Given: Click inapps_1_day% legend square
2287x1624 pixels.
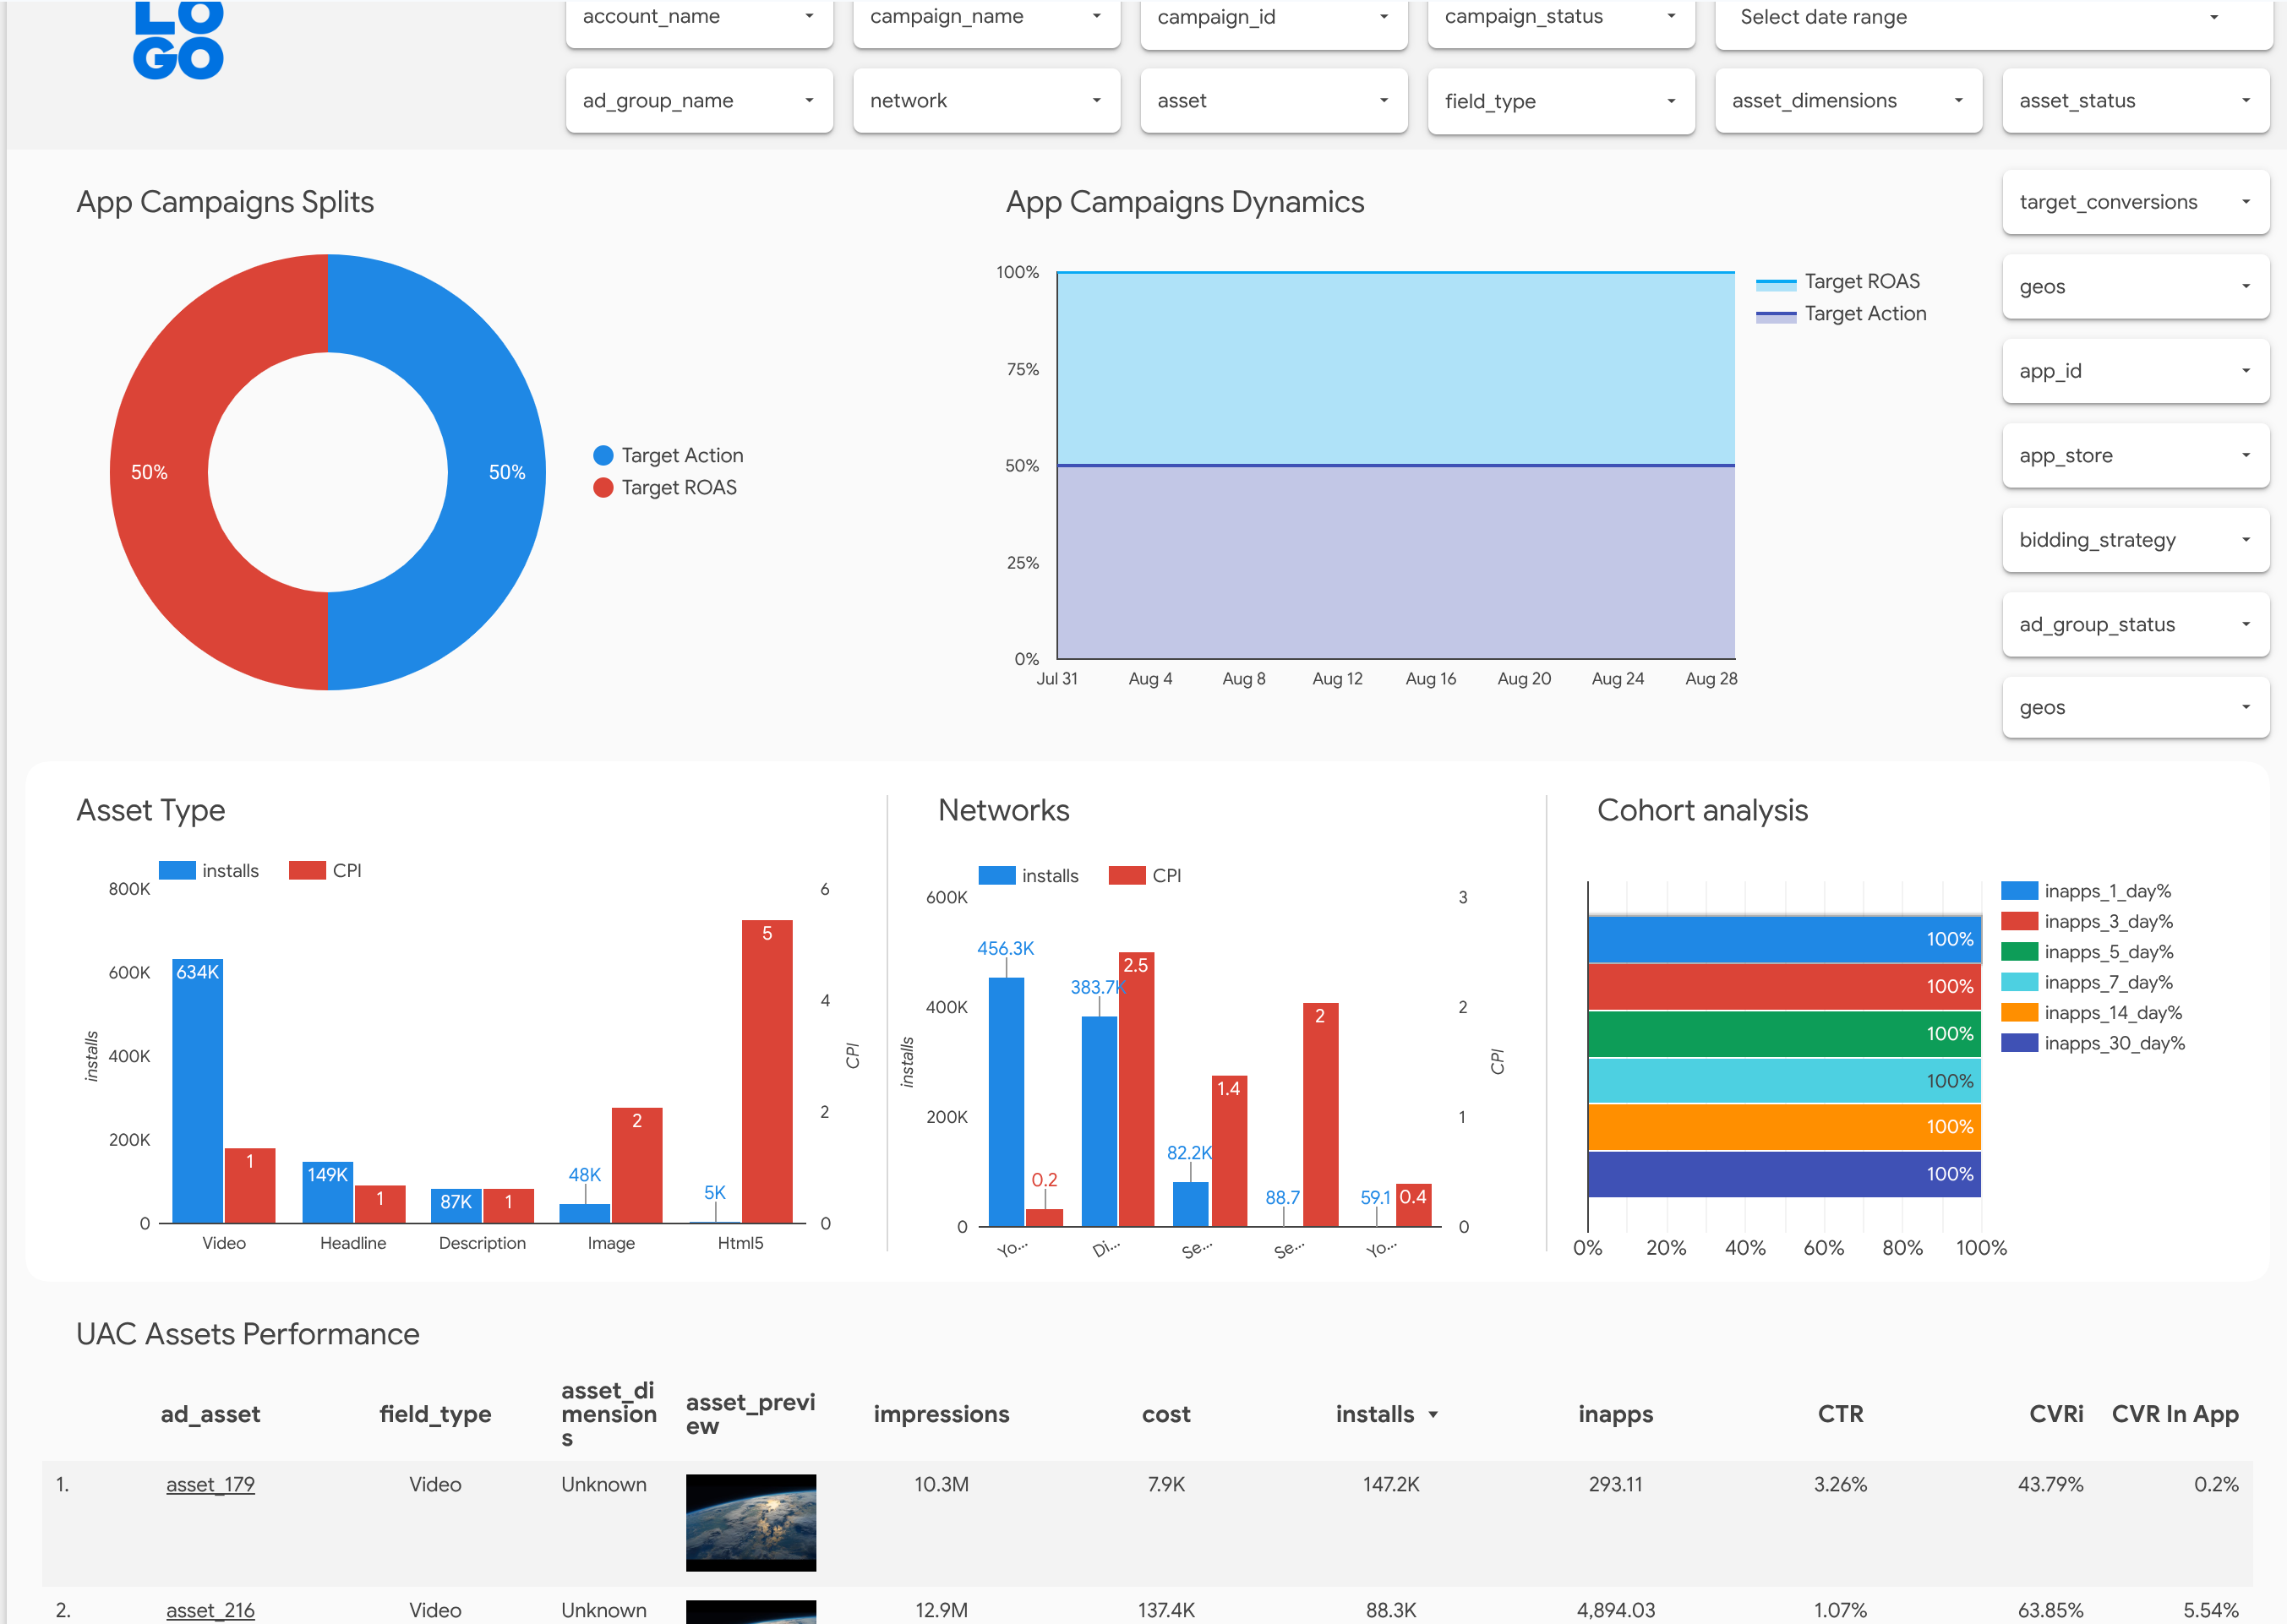Looking at the screenshot, I should pos(2019,891).
